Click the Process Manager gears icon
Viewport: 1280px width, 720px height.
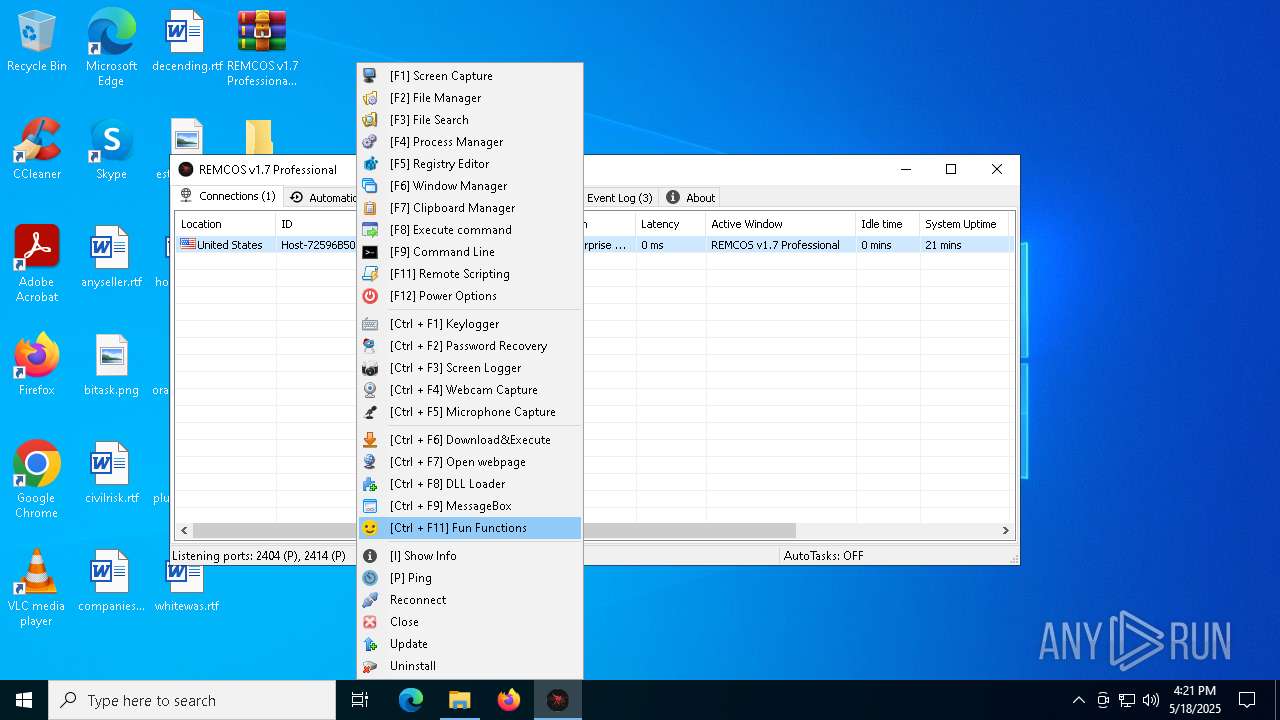(x=370, y=142)
